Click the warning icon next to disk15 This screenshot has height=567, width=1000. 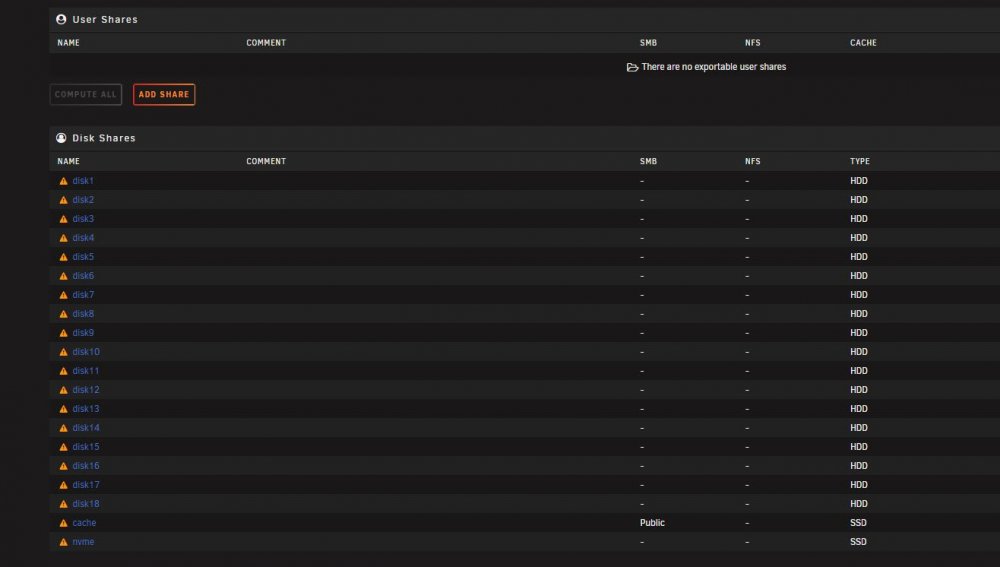pyautogui.click(x=63, y=447)
